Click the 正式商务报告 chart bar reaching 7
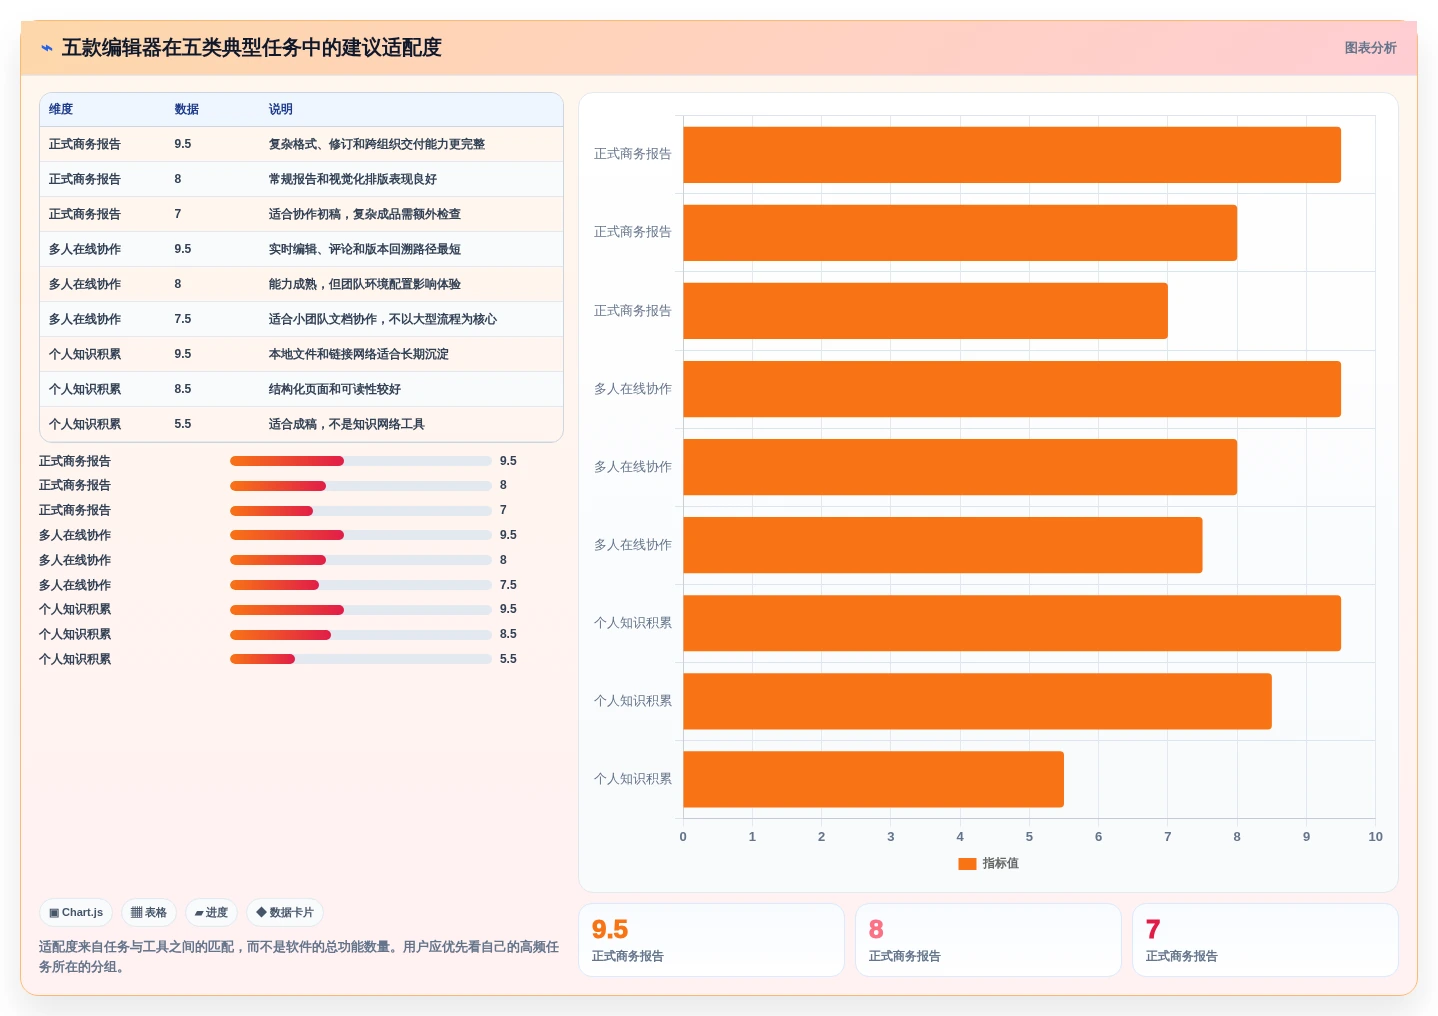Screen dimensions: 1438x1016 [x=925, y=311]
